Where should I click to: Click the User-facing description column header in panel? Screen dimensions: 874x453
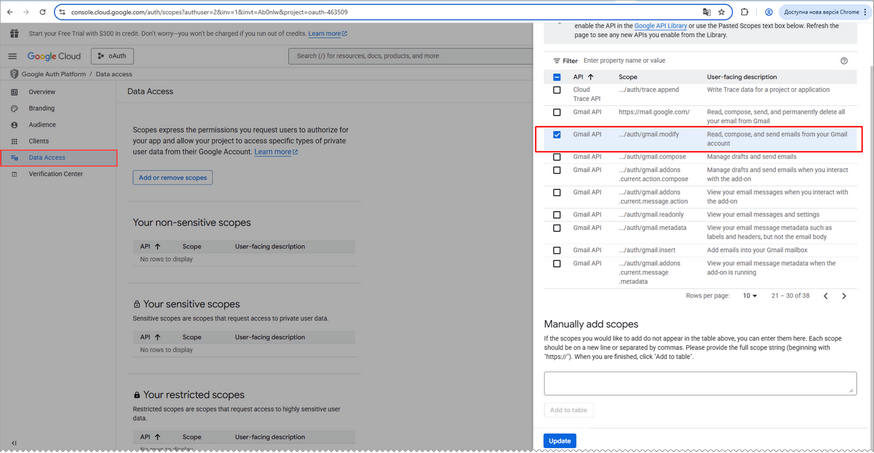(x=742, y=77)
